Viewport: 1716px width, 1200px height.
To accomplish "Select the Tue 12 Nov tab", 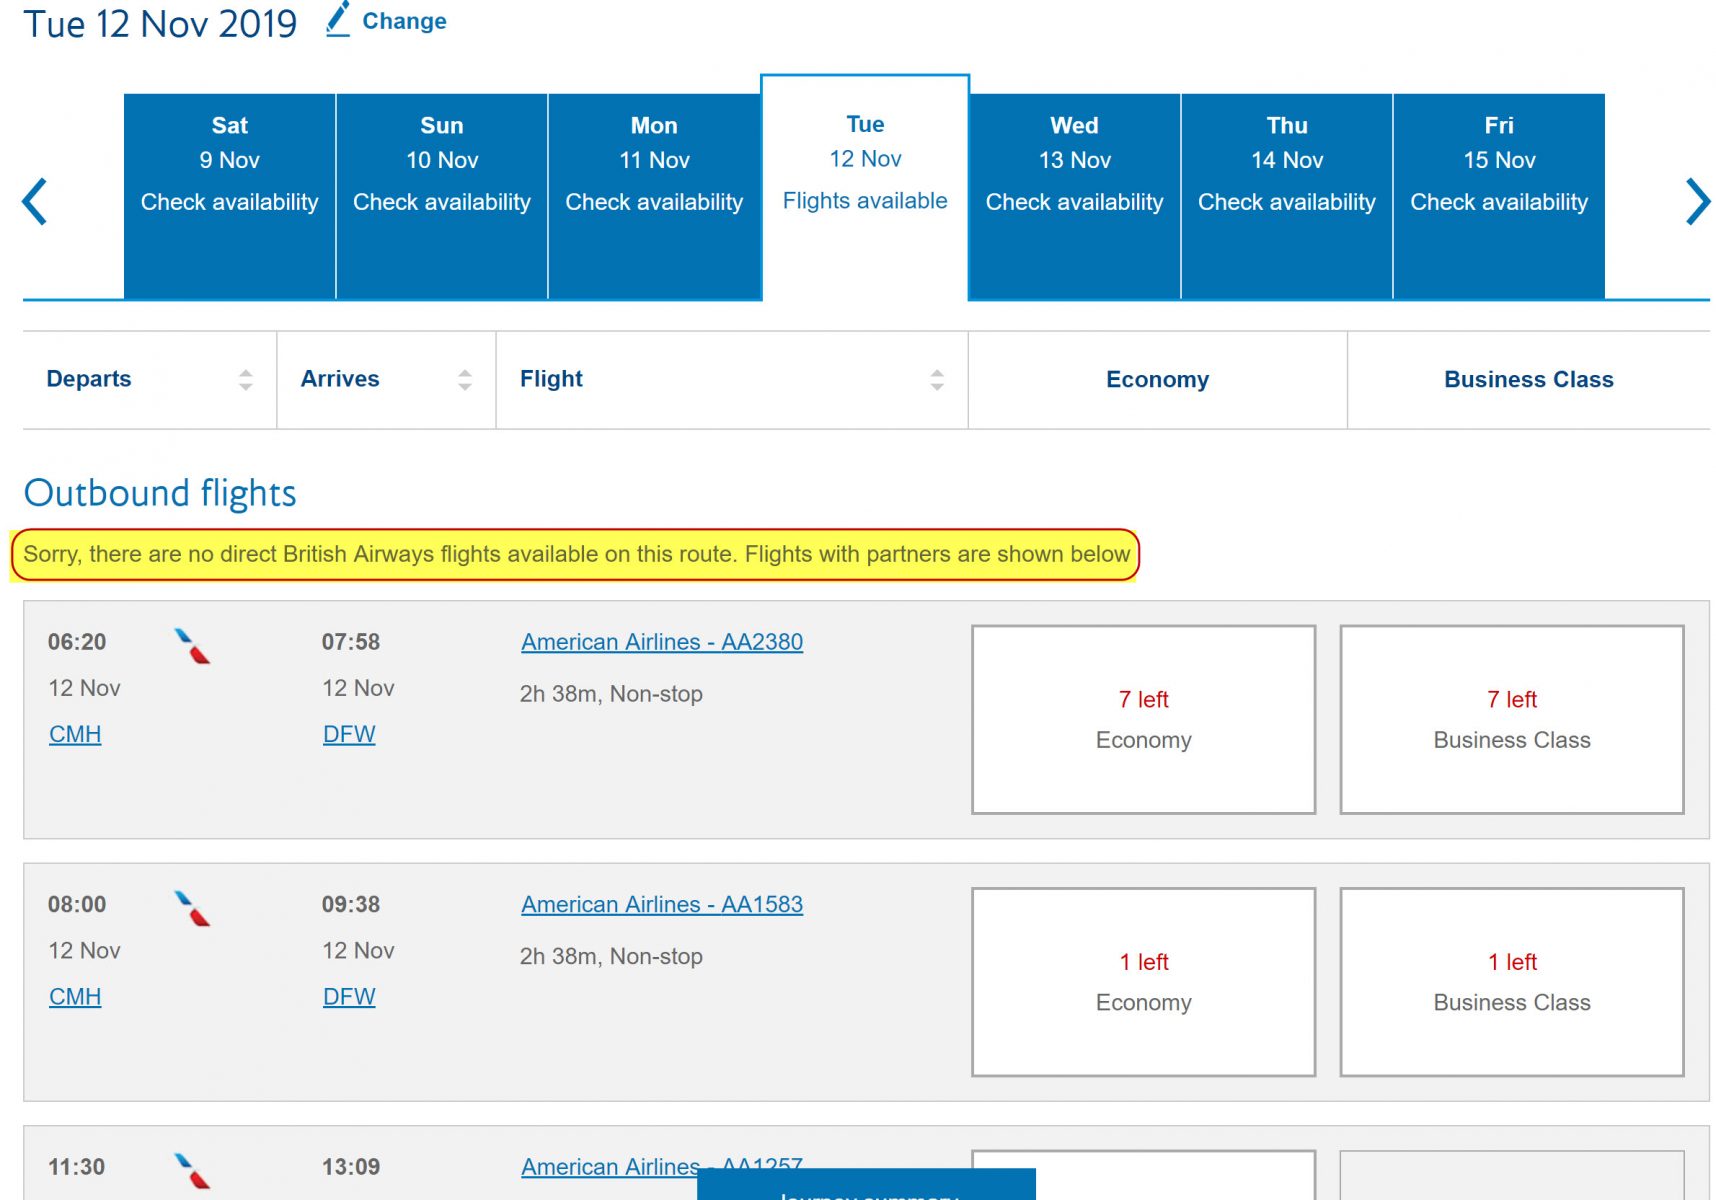I will pos(865,187).
